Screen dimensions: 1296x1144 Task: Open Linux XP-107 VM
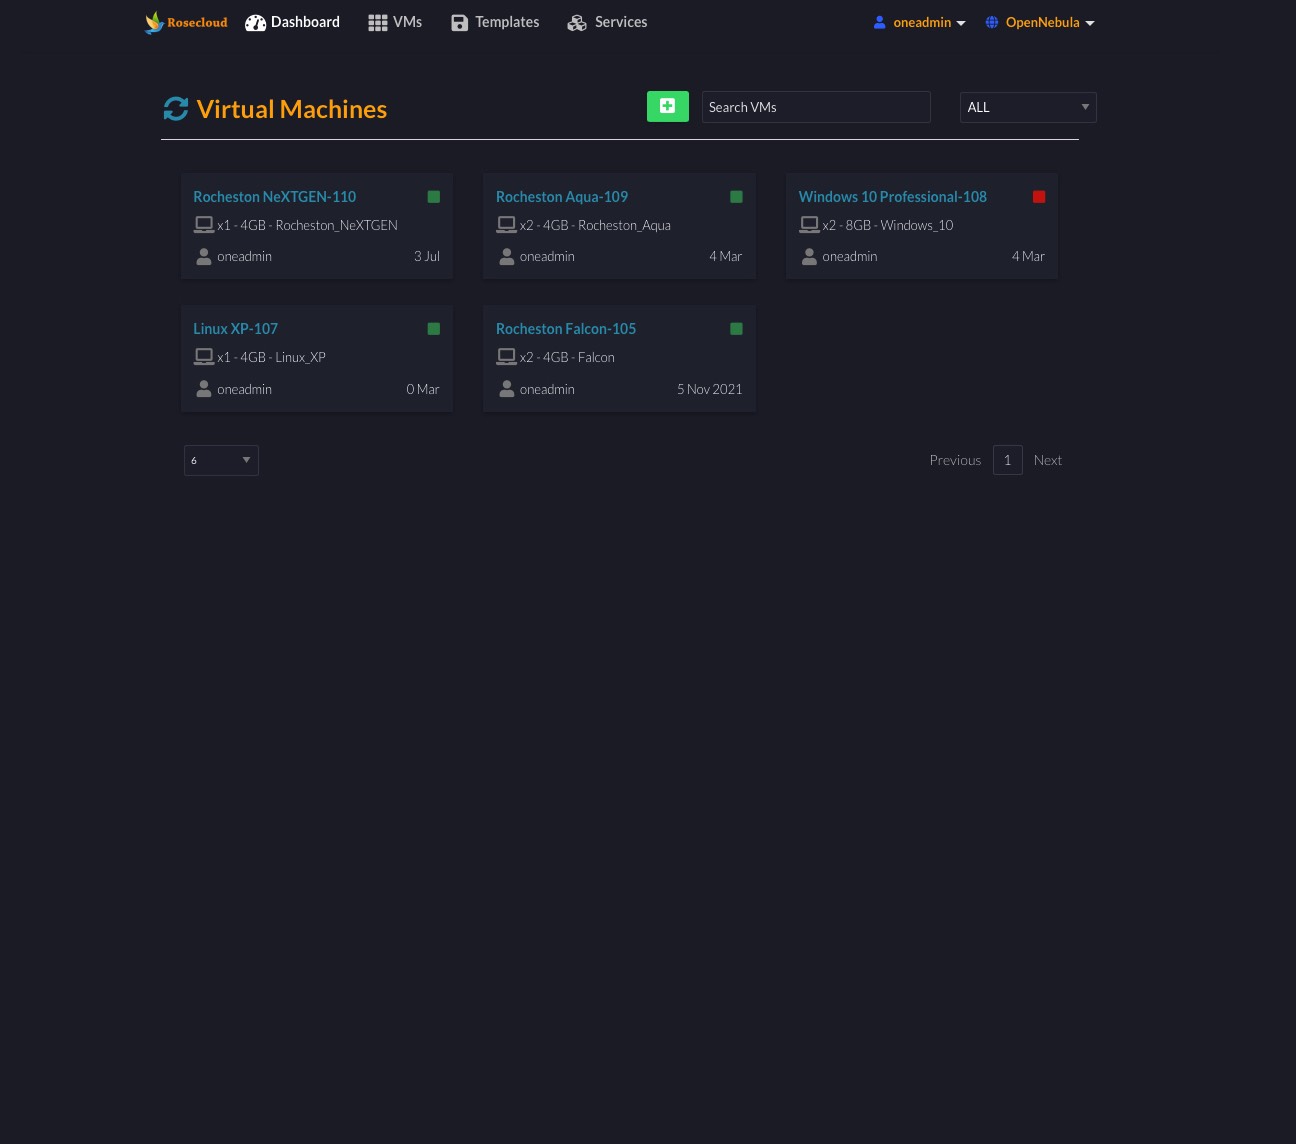(x=235, y=328)
